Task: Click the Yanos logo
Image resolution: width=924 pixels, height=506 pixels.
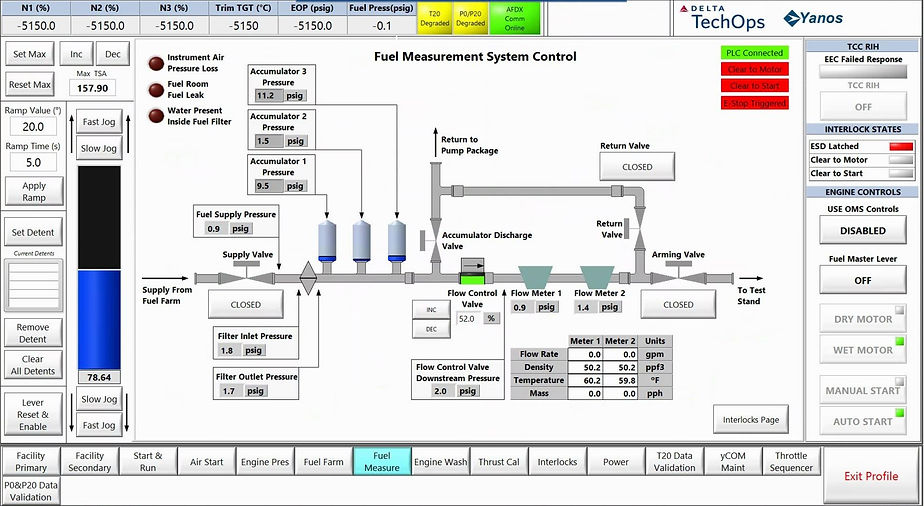Action: pos(813,18)
